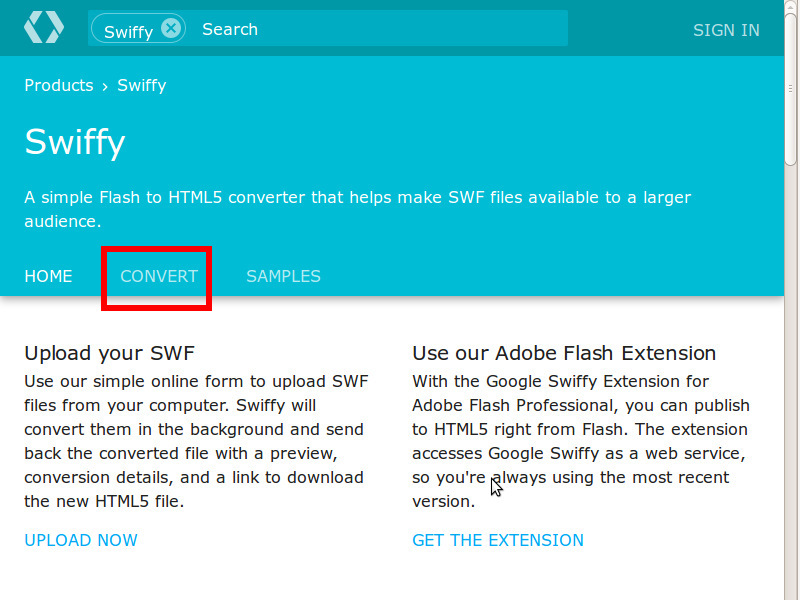Click the Swiffy search chip label
The height and width of the screenshot is (600, 800).
pyautogui.click(x=128, y=32)
